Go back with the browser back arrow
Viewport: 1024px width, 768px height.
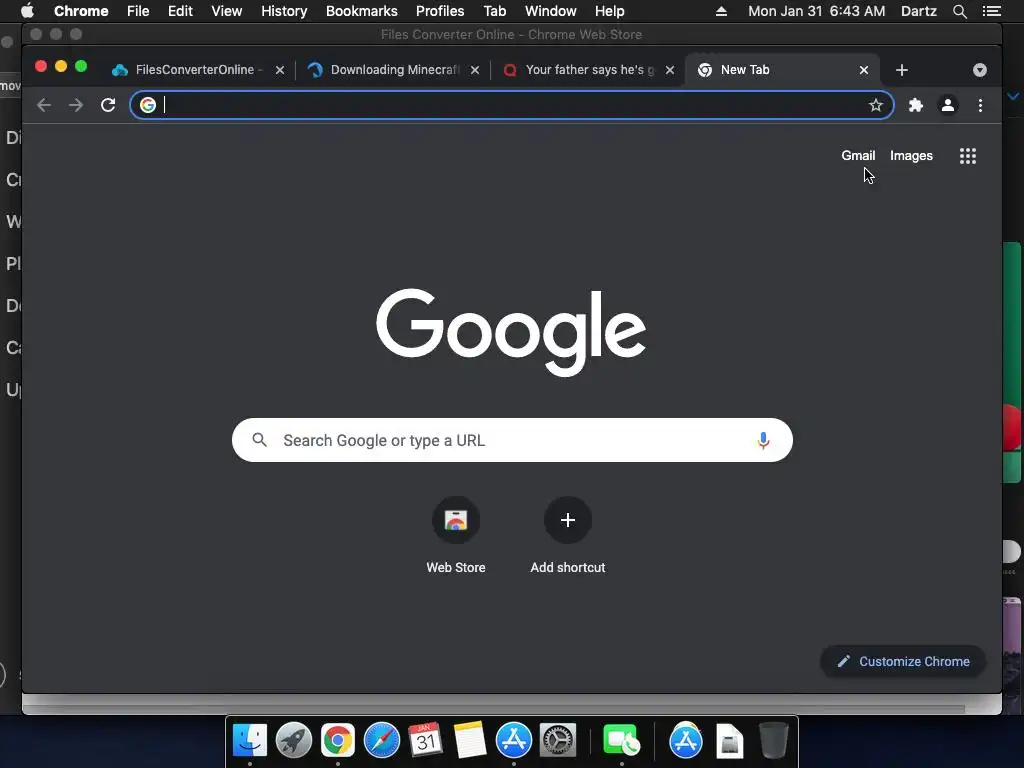coord(44,105)
